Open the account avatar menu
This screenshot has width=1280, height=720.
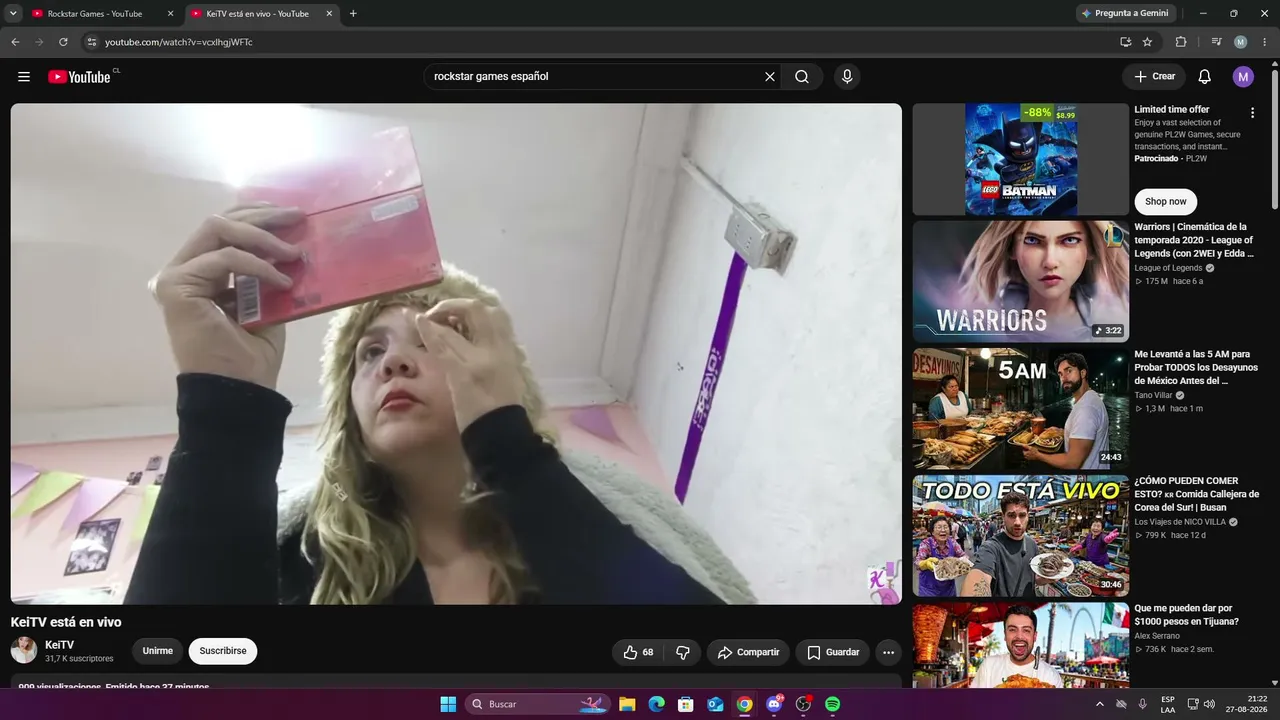click(1243, 77)
